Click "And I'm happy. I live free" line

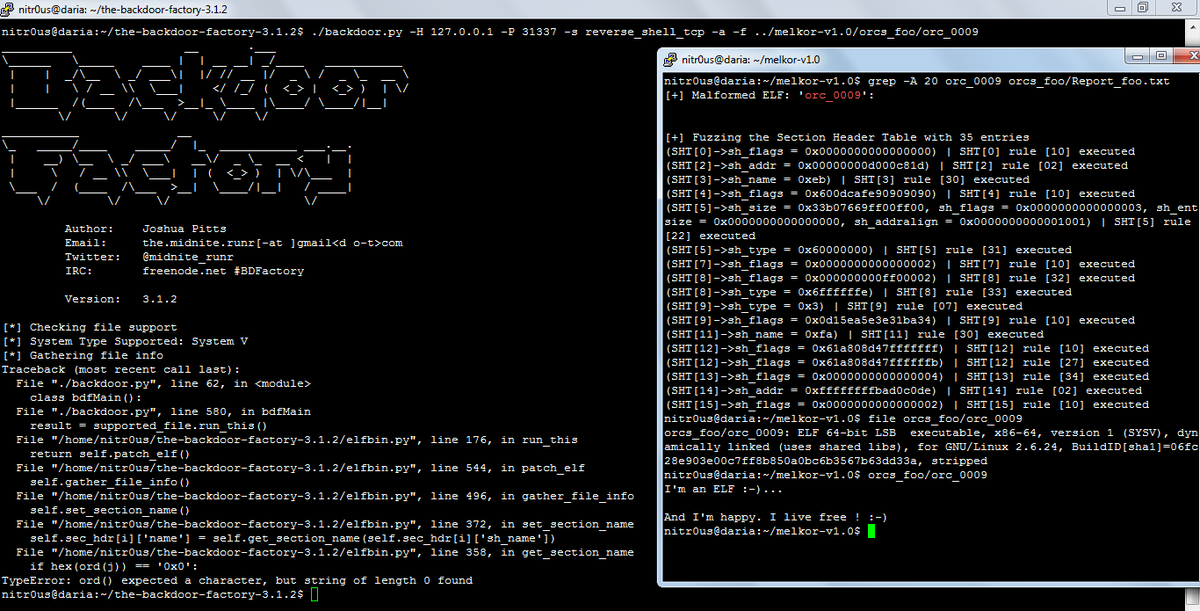click(x=775, y=517)
